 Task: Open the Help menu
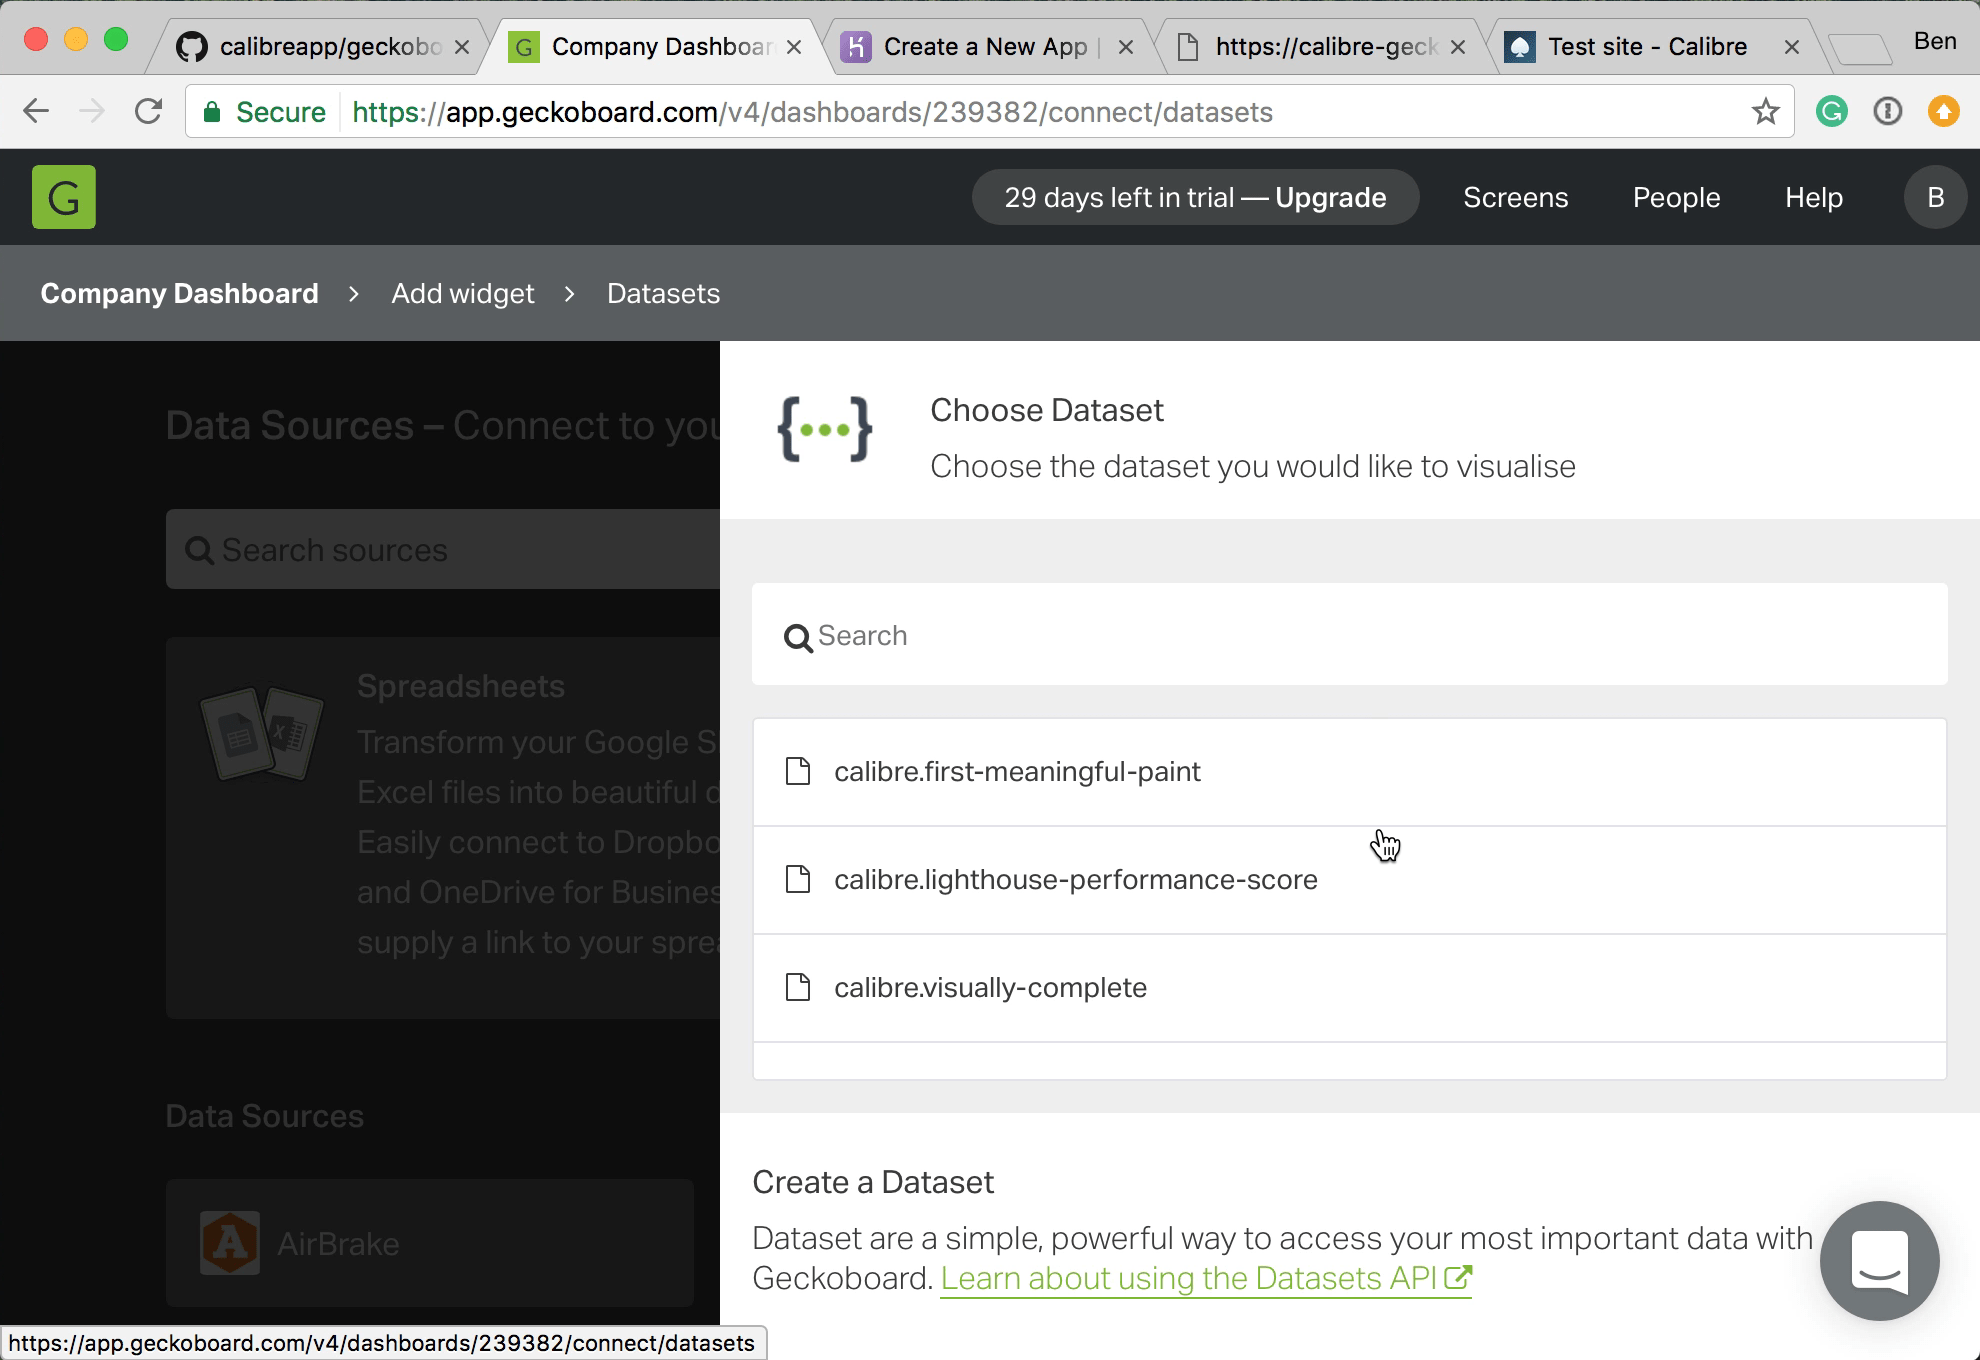1813,197
